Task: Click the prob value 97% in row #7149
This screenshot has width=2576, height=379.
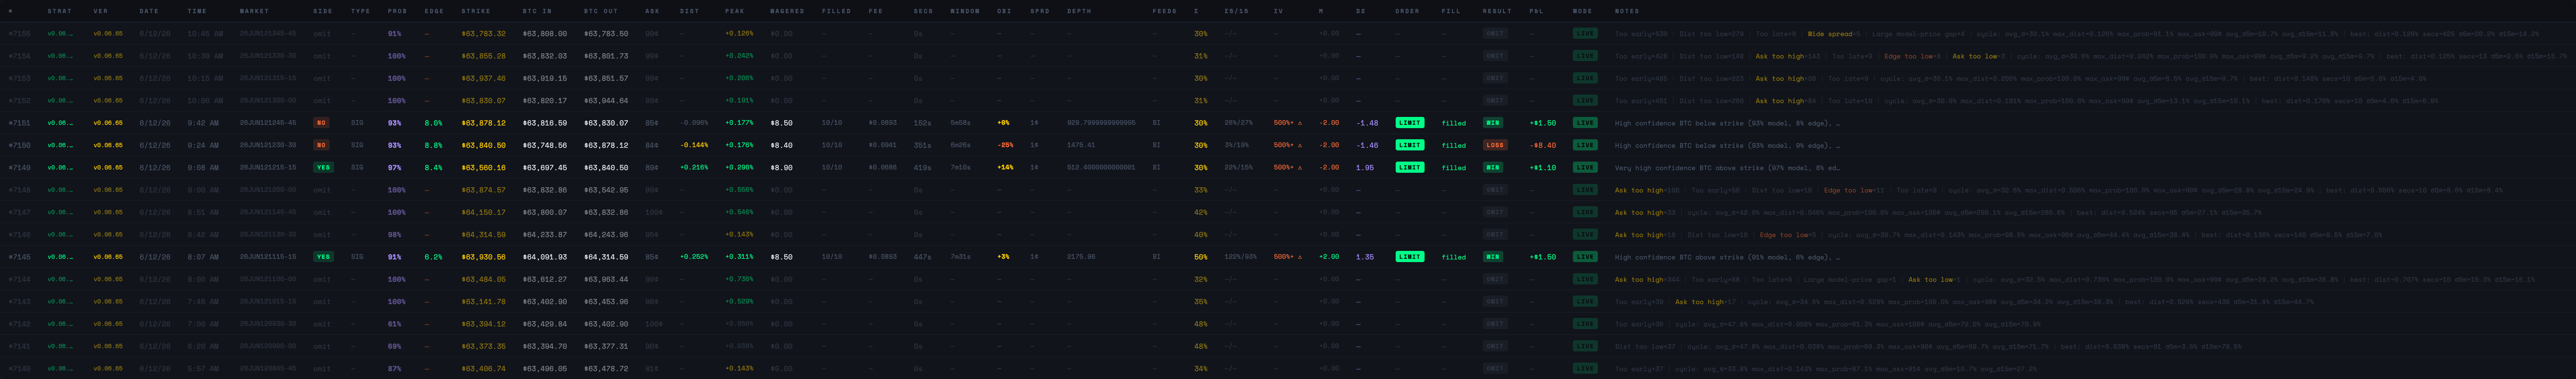Action: click(394, 168)
